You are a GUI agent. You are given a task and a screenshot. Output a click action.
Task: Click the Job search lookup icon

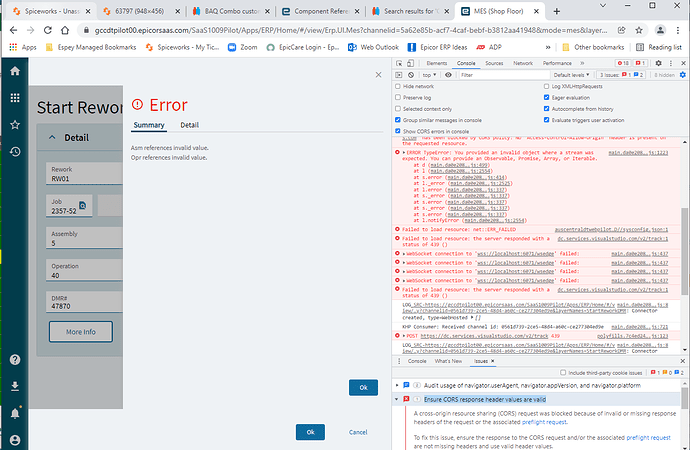coord(82,205)
